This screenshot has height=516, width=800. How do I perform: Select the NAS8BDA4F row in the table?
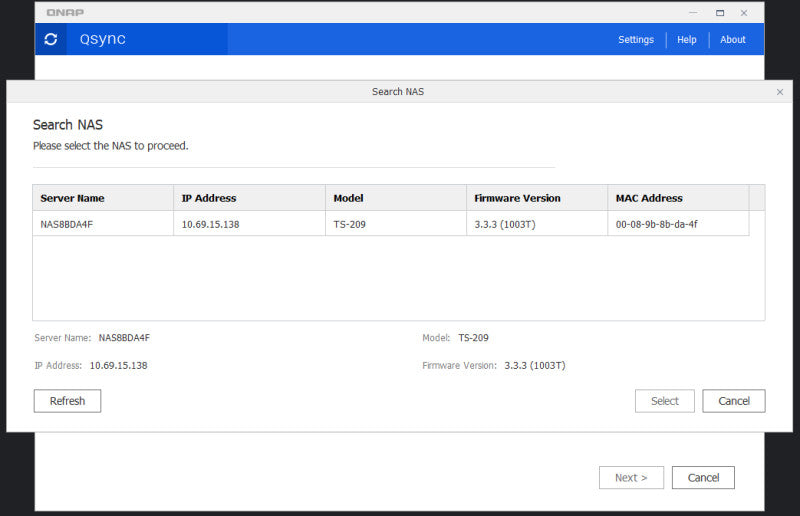[x=391, y=224]
